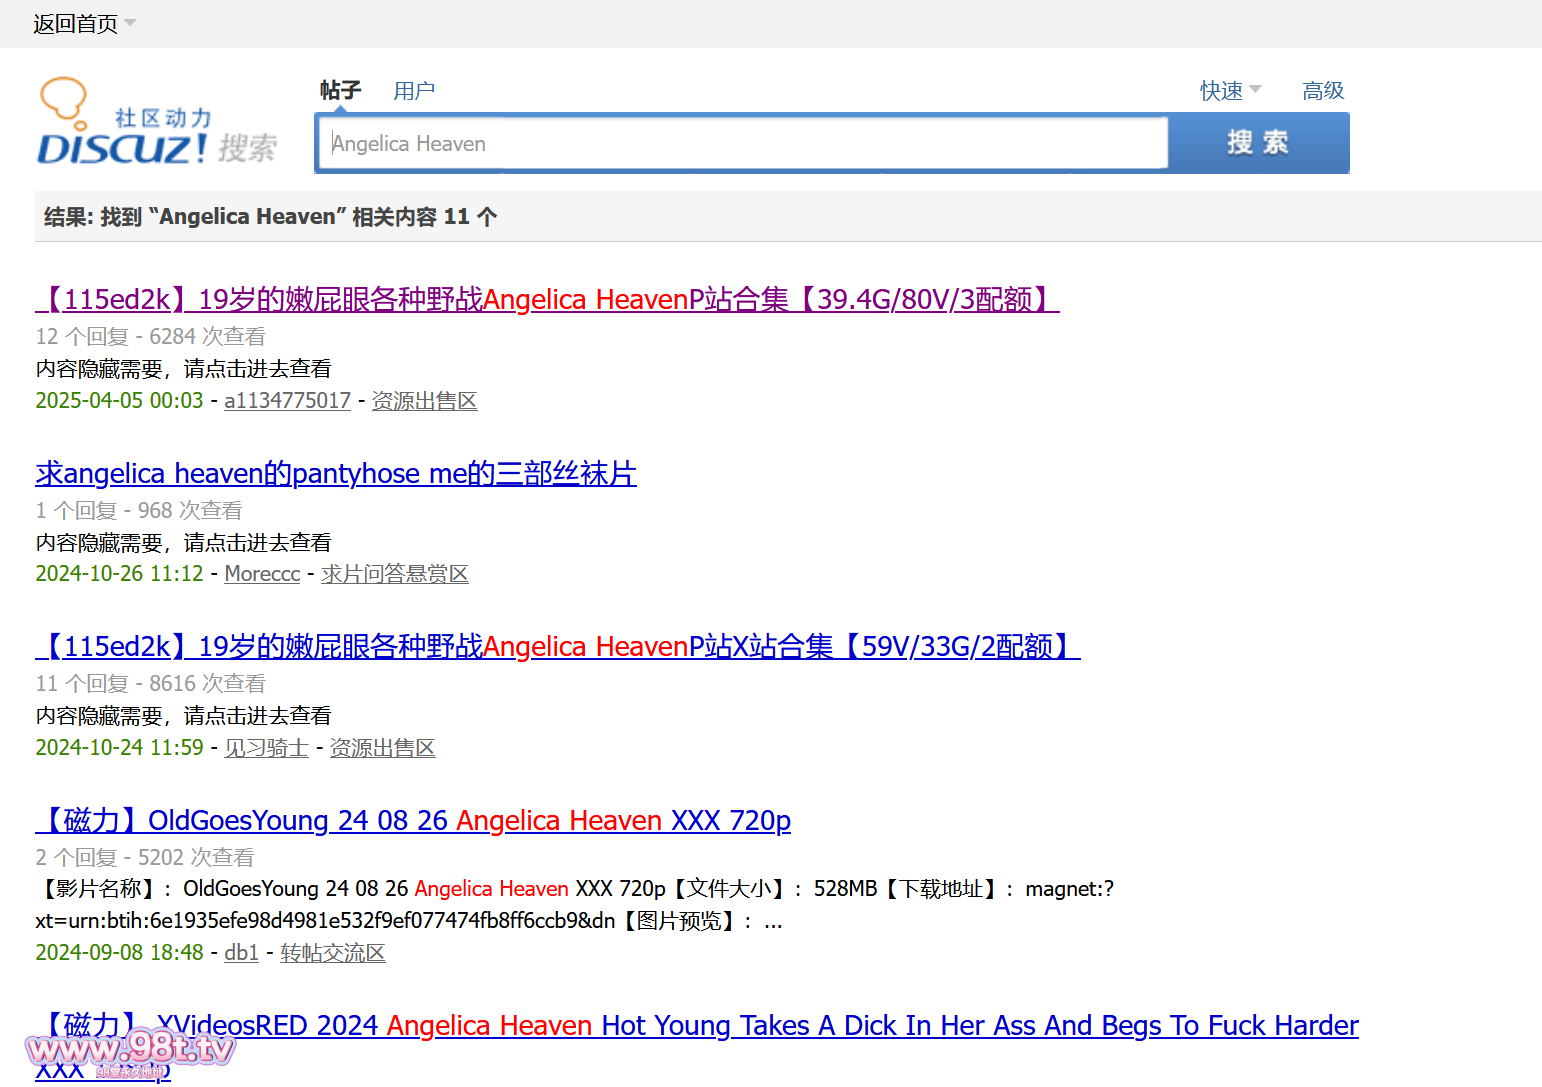Open the 39.4G/80V/3配额 result title

547,299
